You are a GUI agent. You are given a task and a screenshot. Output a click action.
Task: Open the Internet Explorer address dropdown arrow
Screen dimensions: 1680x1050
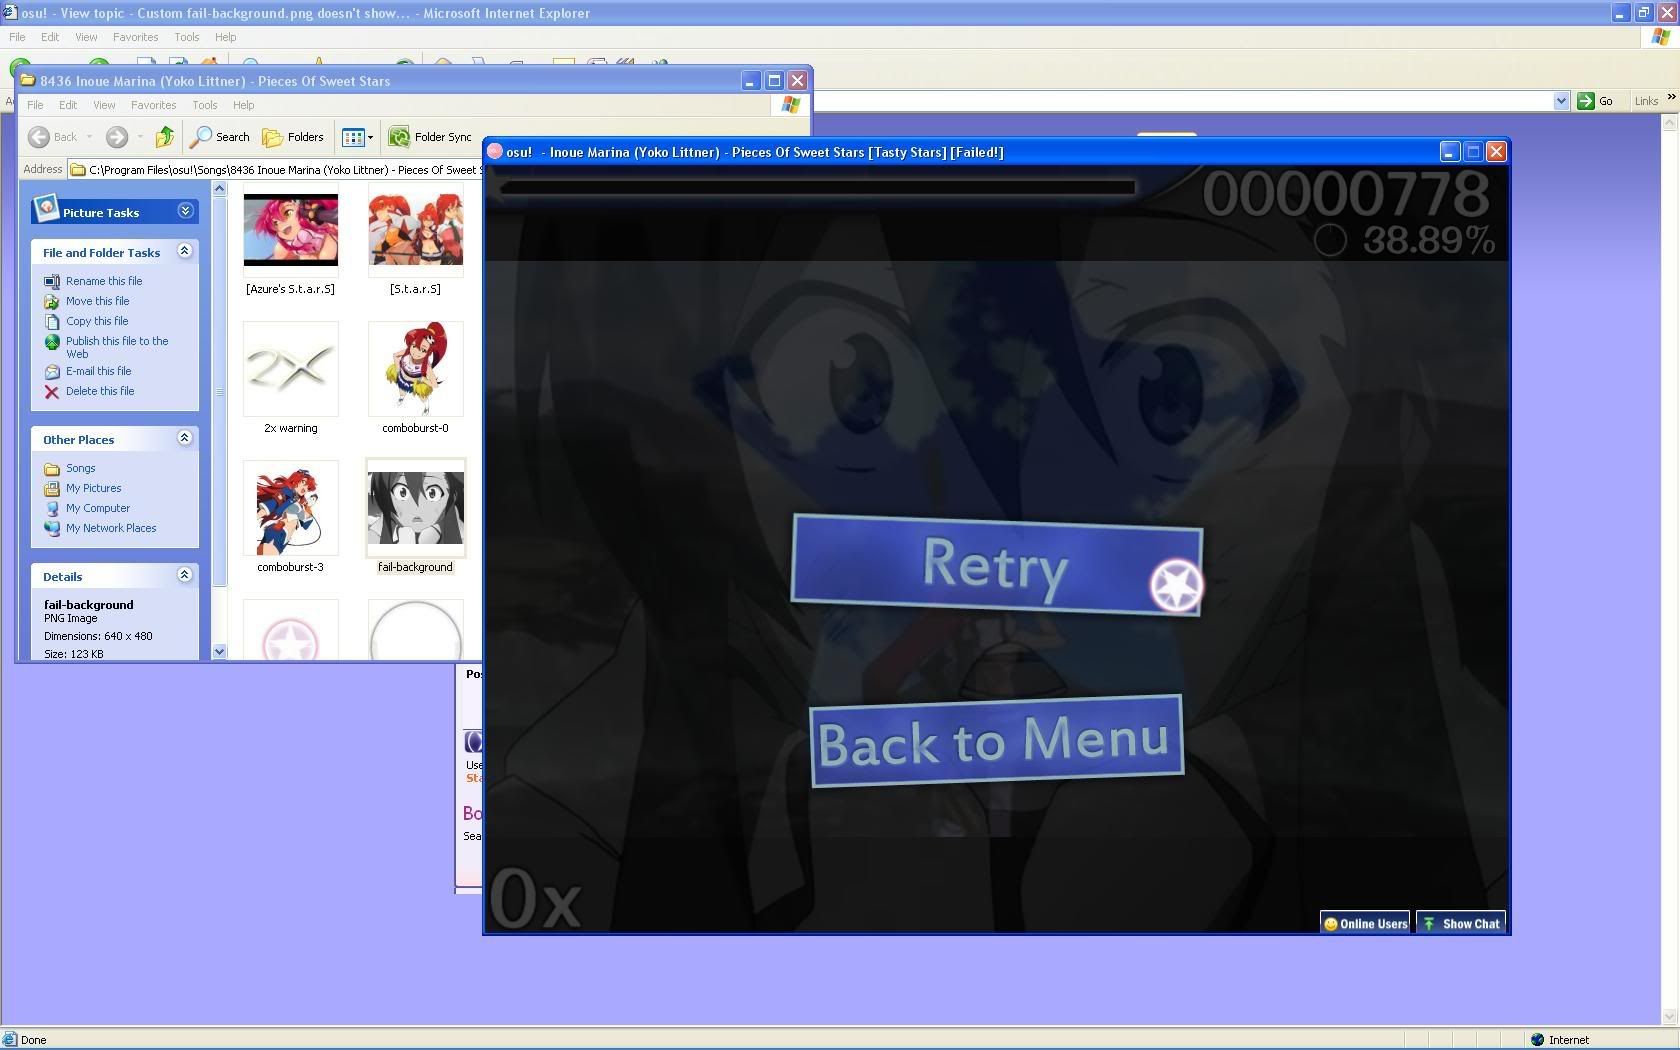point(1561,101)
